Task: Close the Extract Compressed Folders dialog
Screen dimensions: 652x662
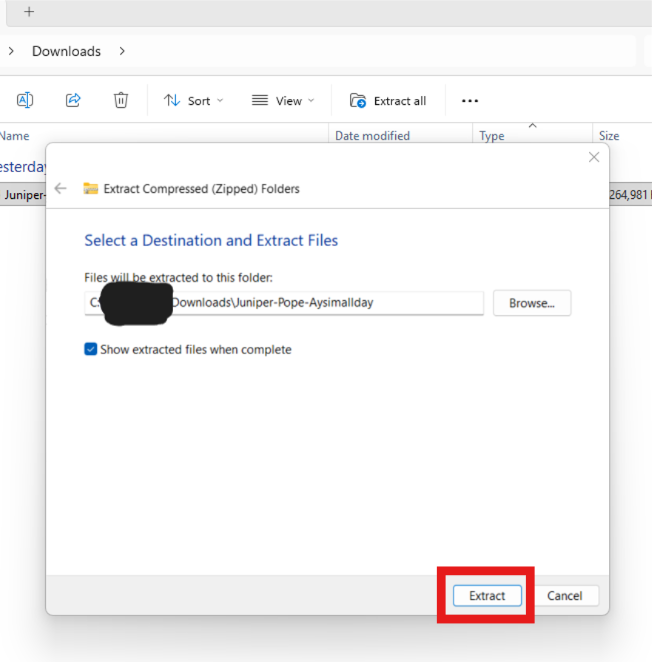Action: click(594, 157)
